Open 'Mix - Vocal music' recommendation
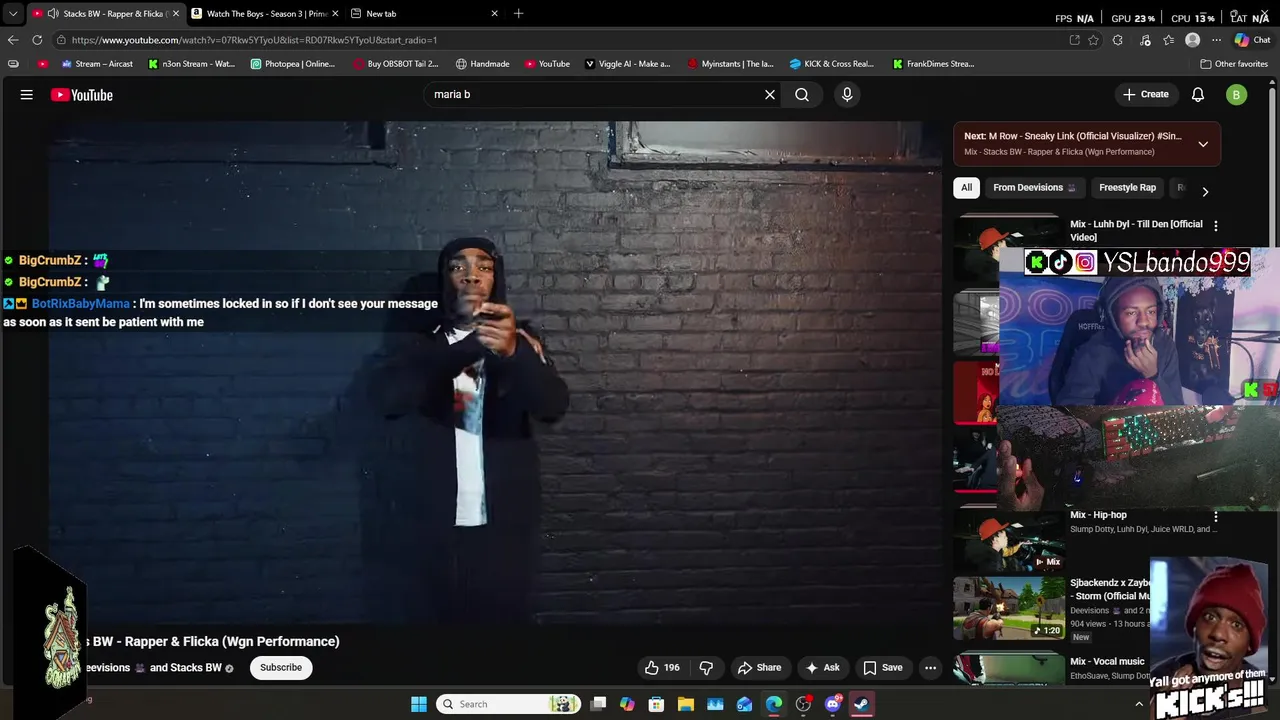Screen dimensions: 1280x720 click(1107, 662)
